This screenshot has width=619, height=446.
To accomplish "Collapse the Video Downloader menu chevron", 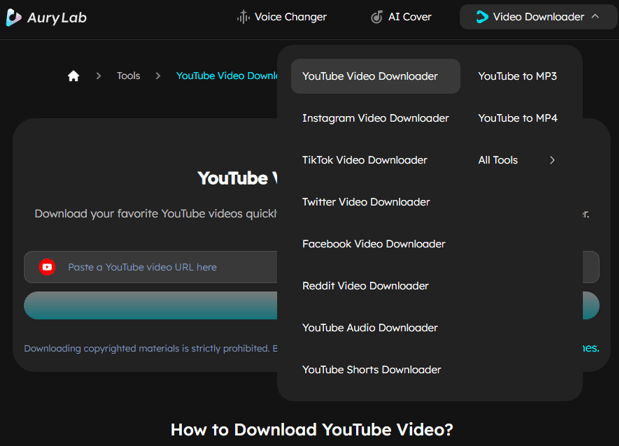I will pos(595,17).
